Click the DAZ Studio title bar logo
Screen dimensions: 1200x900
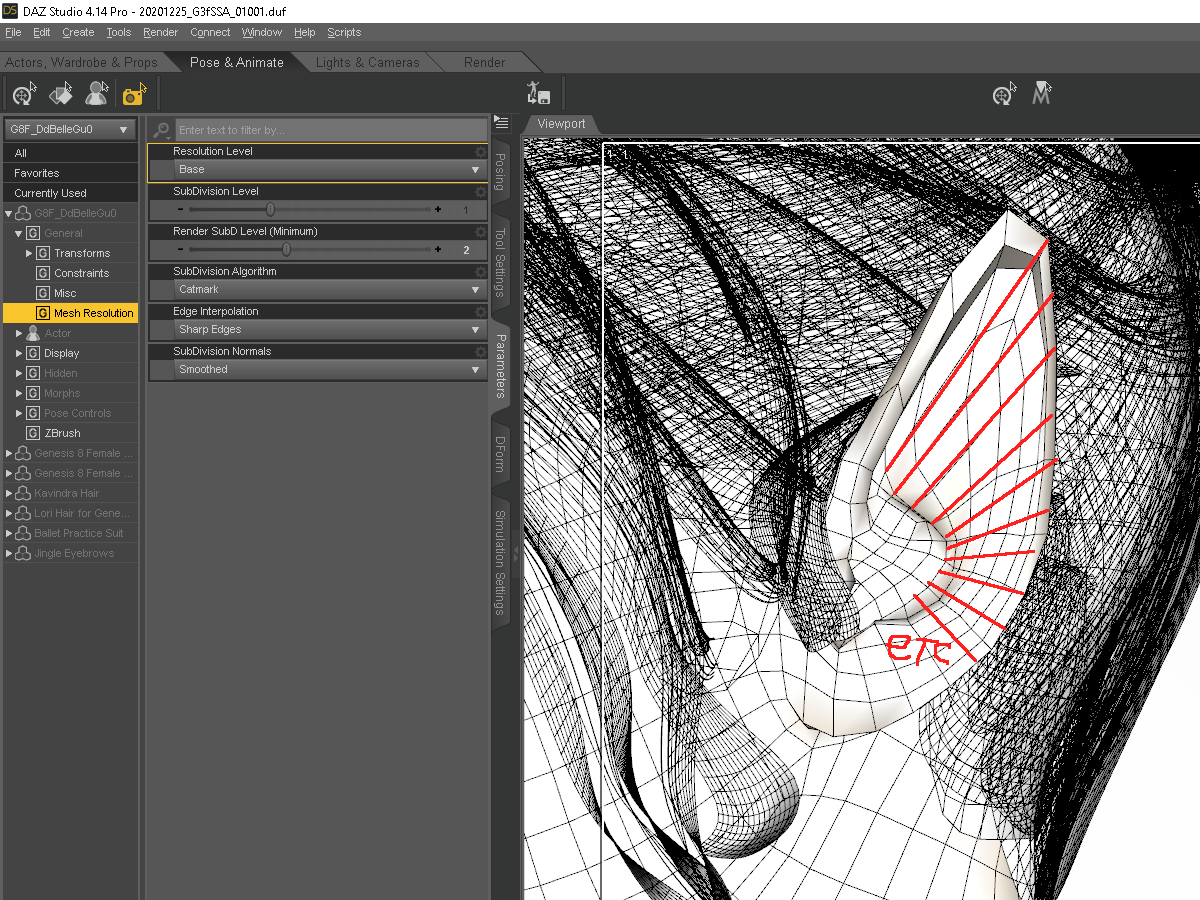pyautogui.click(x=10, y=10)
